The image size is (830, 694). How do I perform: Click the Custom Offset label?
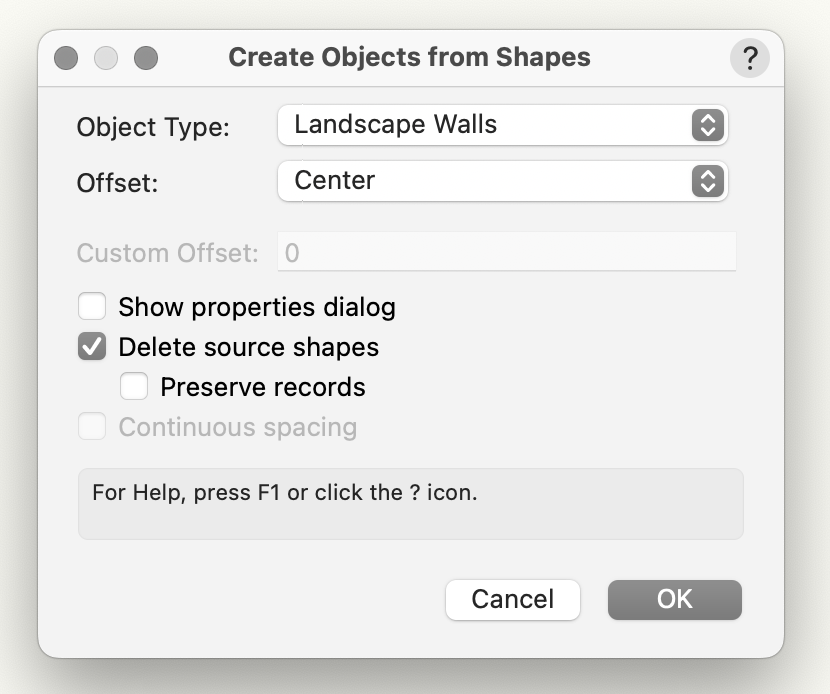(167, 253)
